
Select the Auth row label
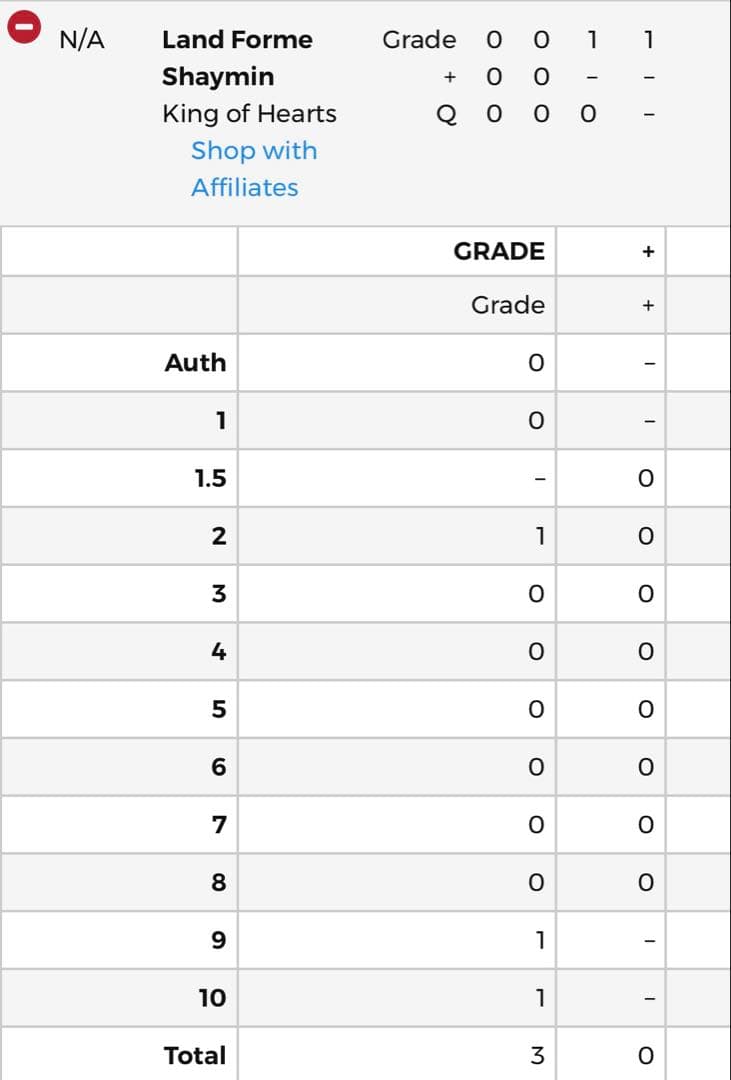click(x=195, y=362)
